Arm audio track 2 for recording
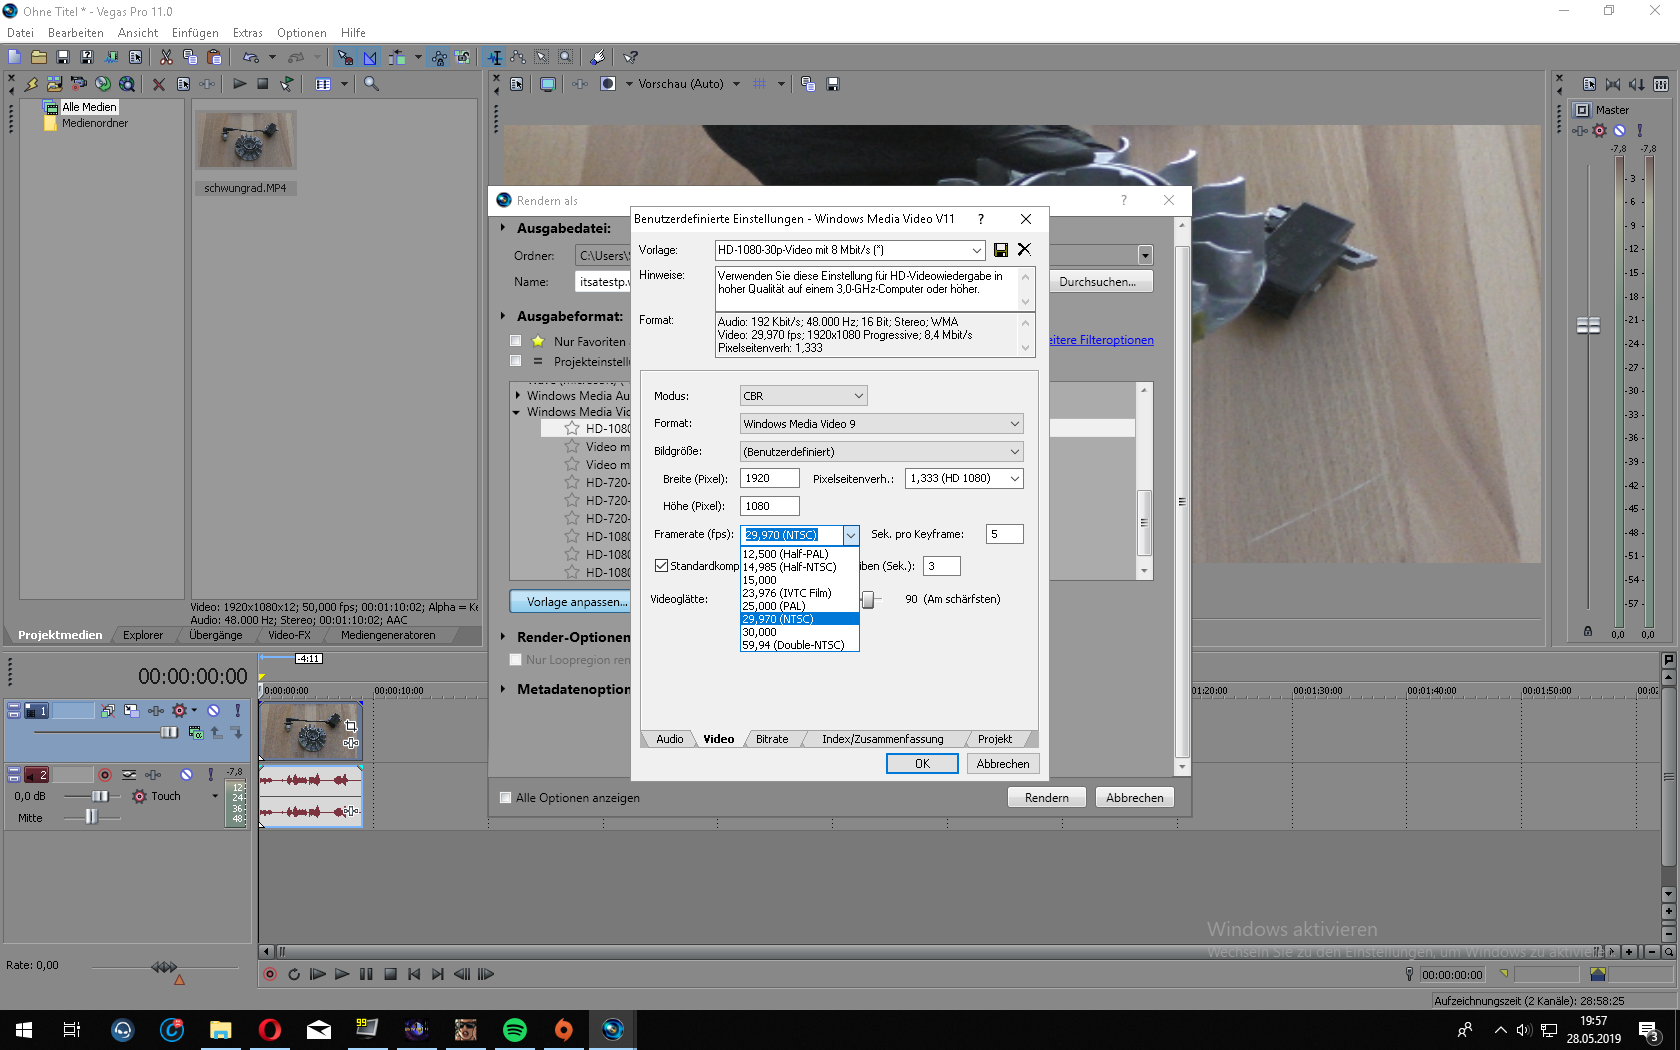Screen dimensions: 1680x1050 click(105, 775)
